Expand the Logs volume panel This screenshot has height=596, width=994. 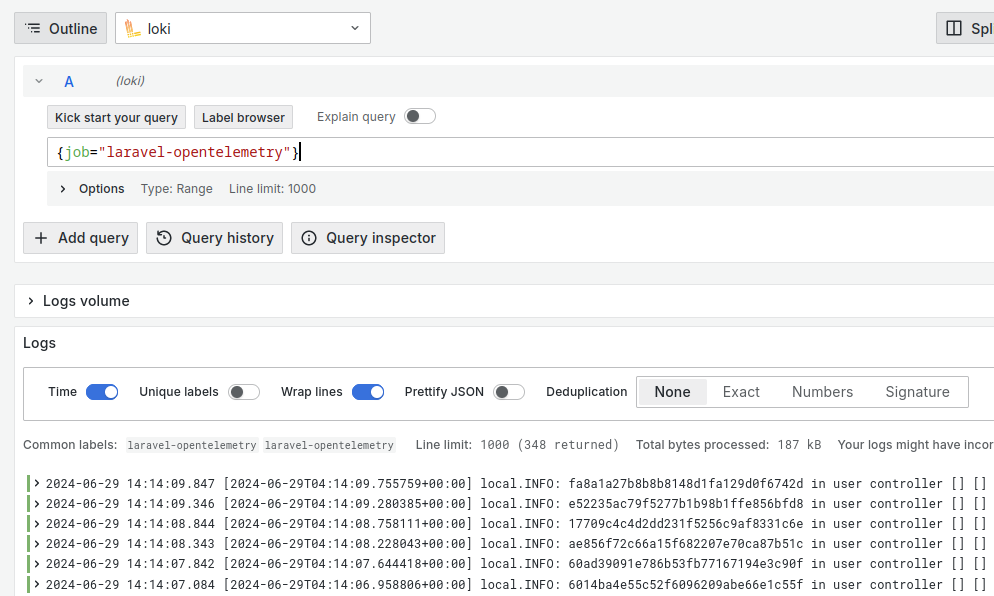tap(30, 301)
